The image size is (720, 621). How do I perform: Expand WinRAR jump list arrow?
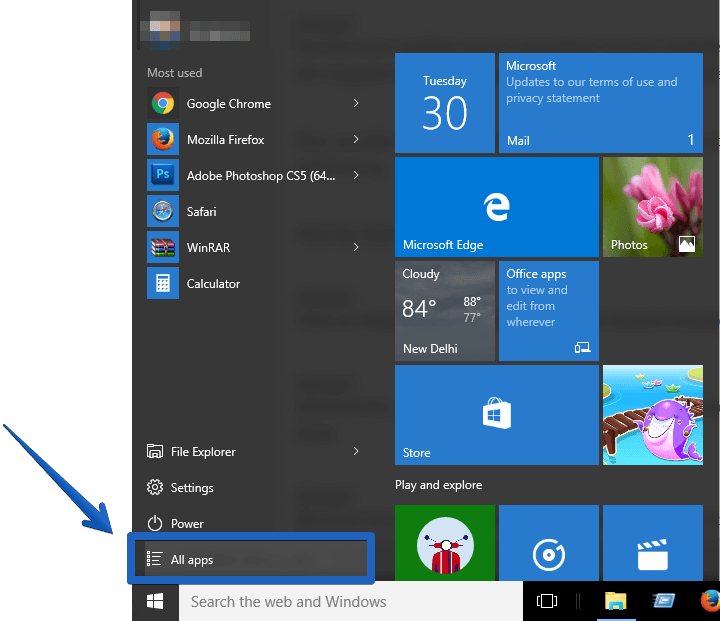tap(356, 247)
